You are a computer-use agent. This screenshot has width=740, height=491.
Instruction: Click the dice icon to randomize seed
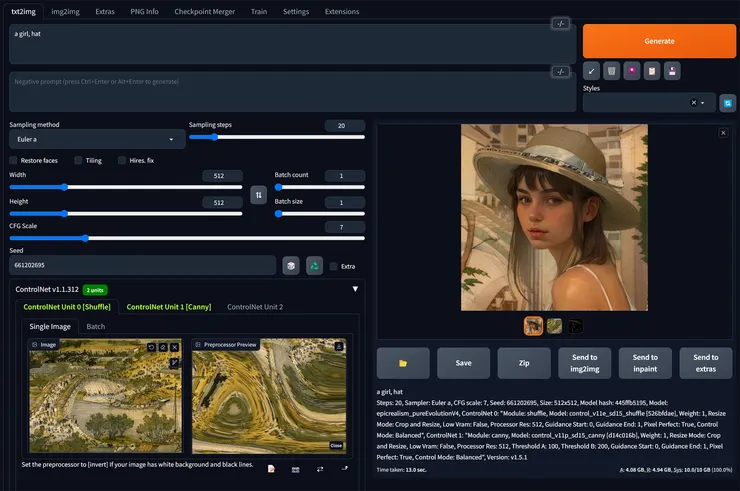click(290, 265)
